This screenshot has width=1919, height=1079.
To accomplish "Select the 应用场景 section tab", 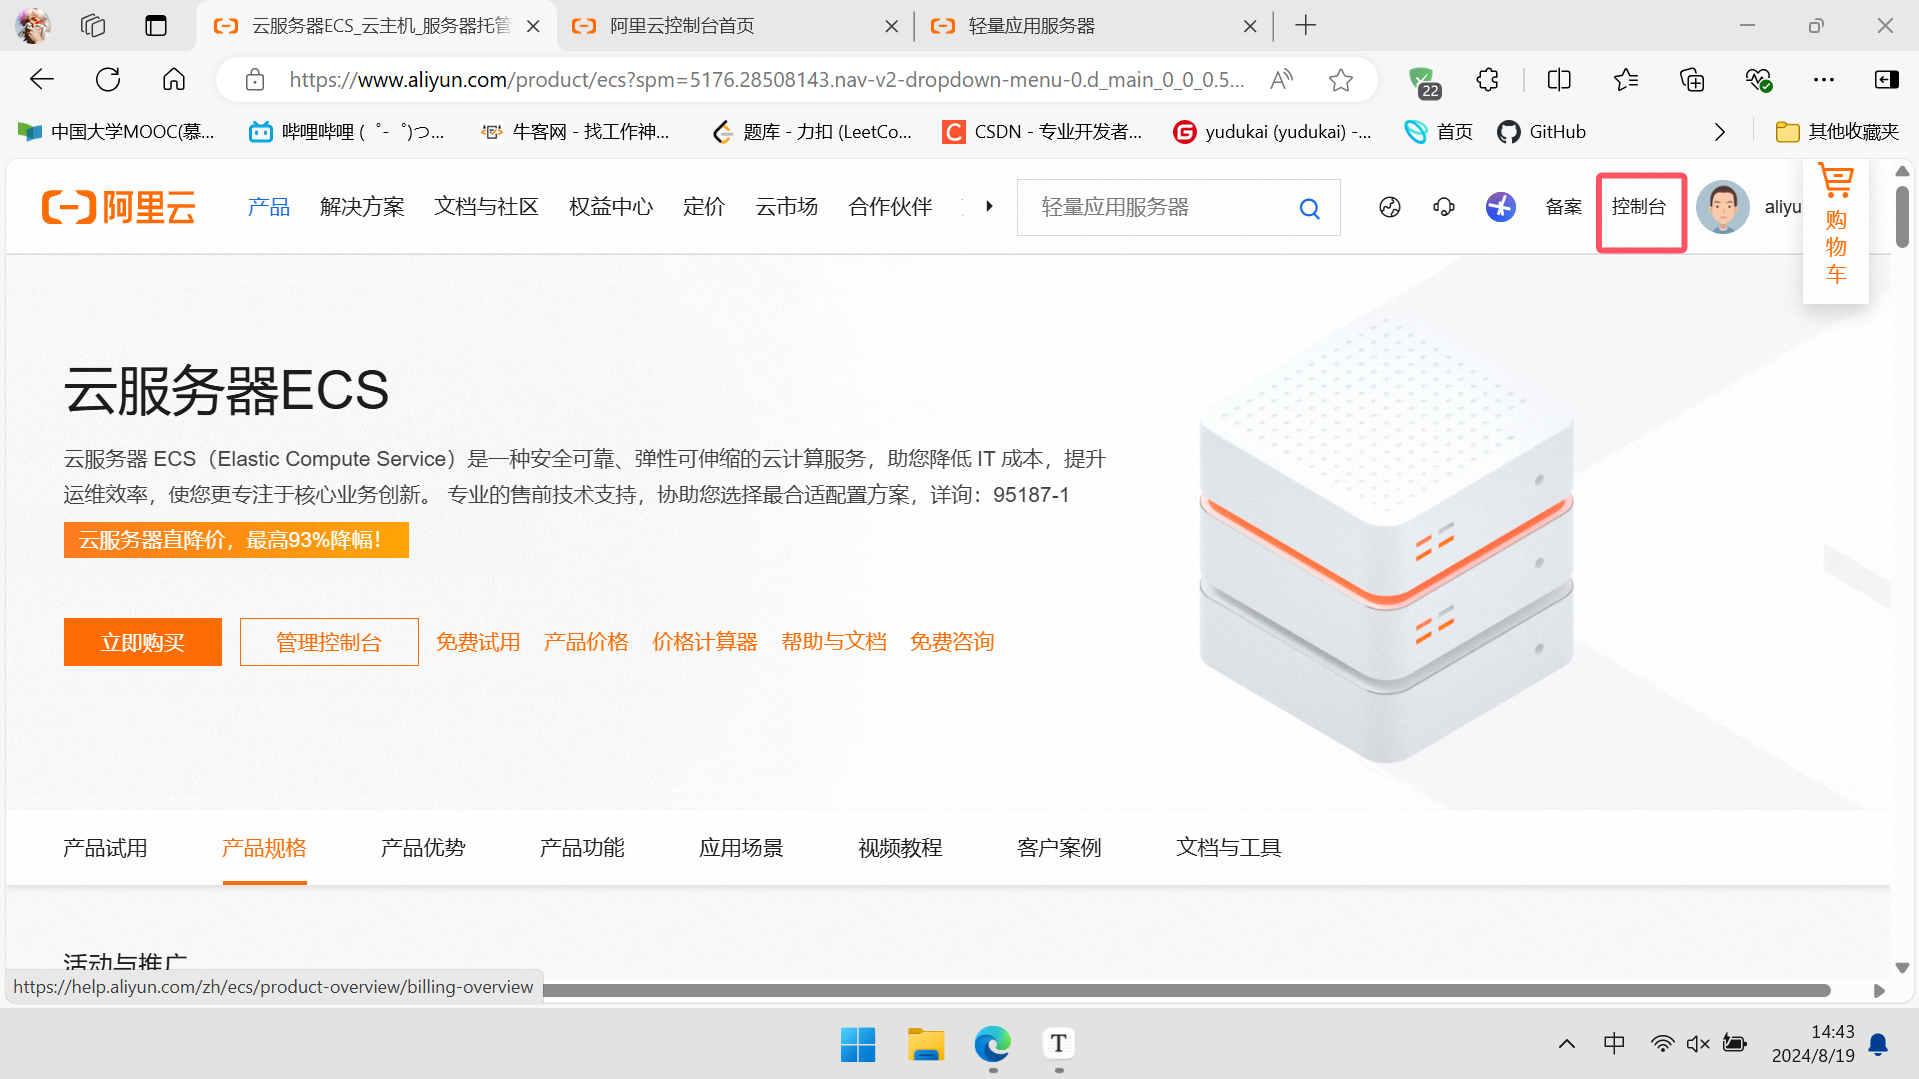I will [x=741, y=848].
